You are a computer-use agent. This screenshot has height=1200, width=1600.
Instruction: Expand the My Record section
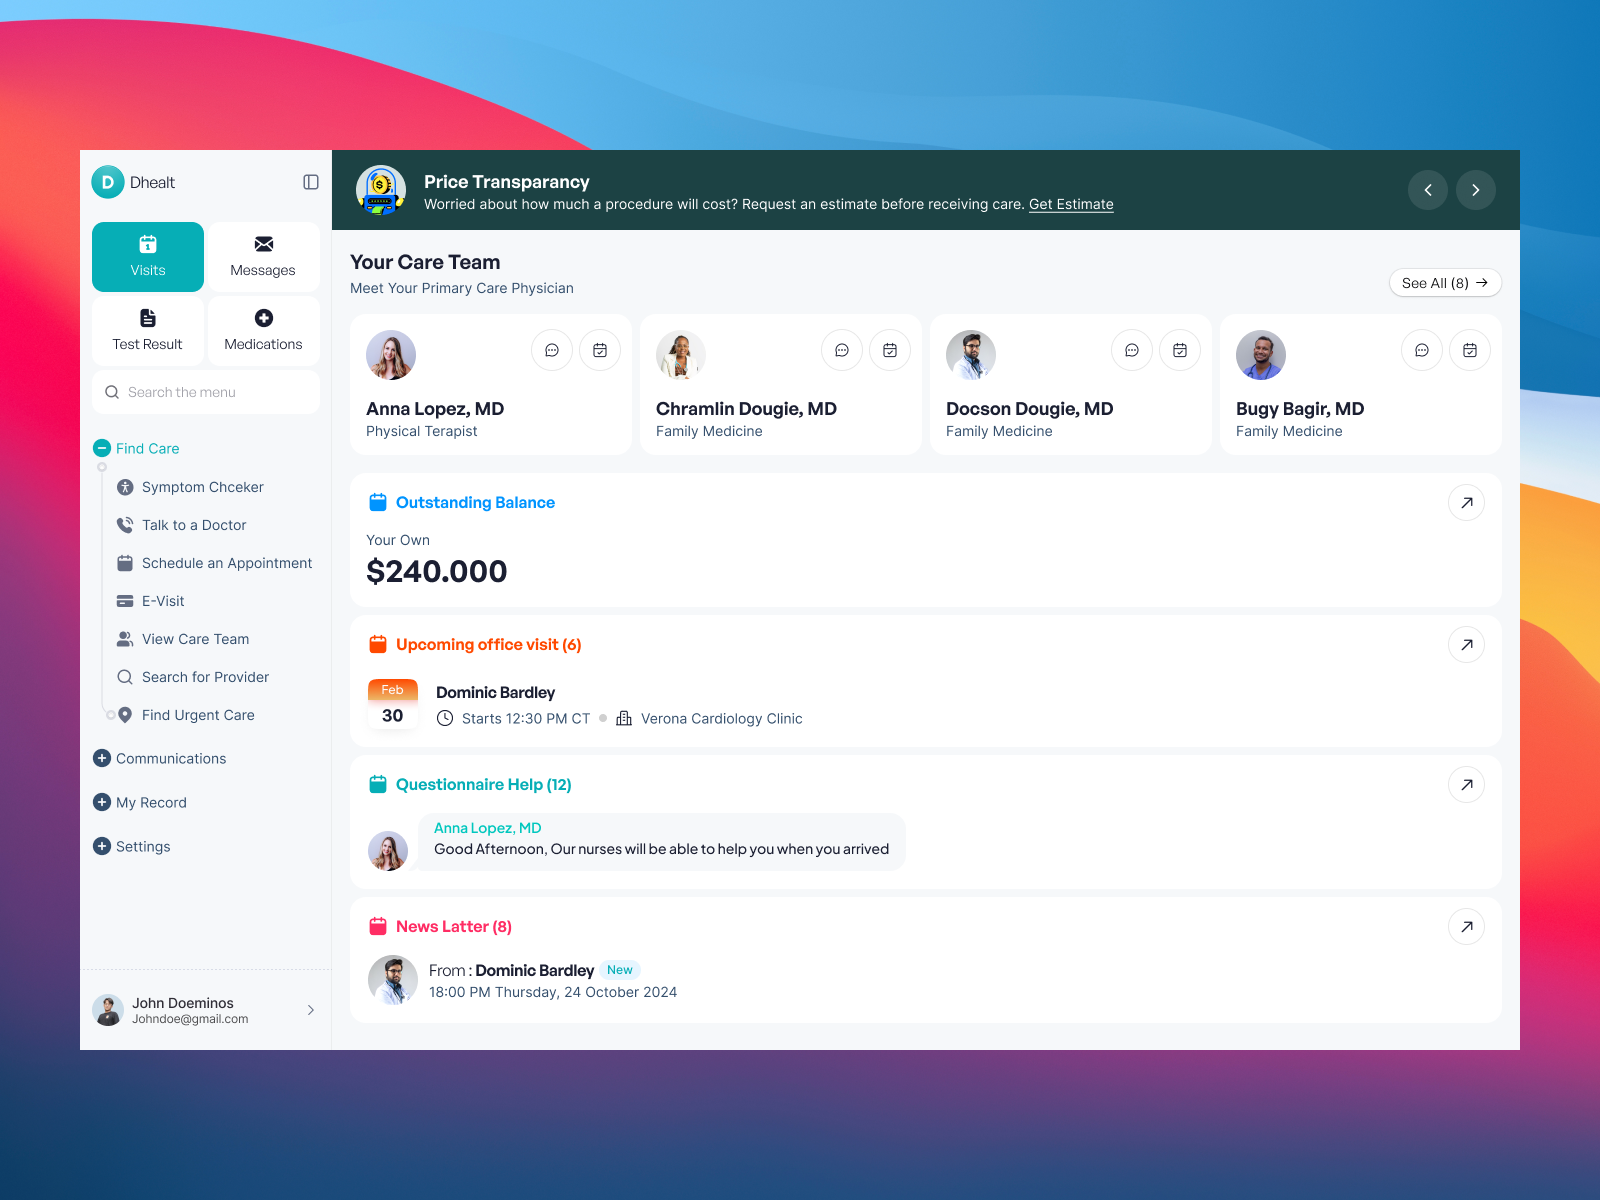[102, 802]
